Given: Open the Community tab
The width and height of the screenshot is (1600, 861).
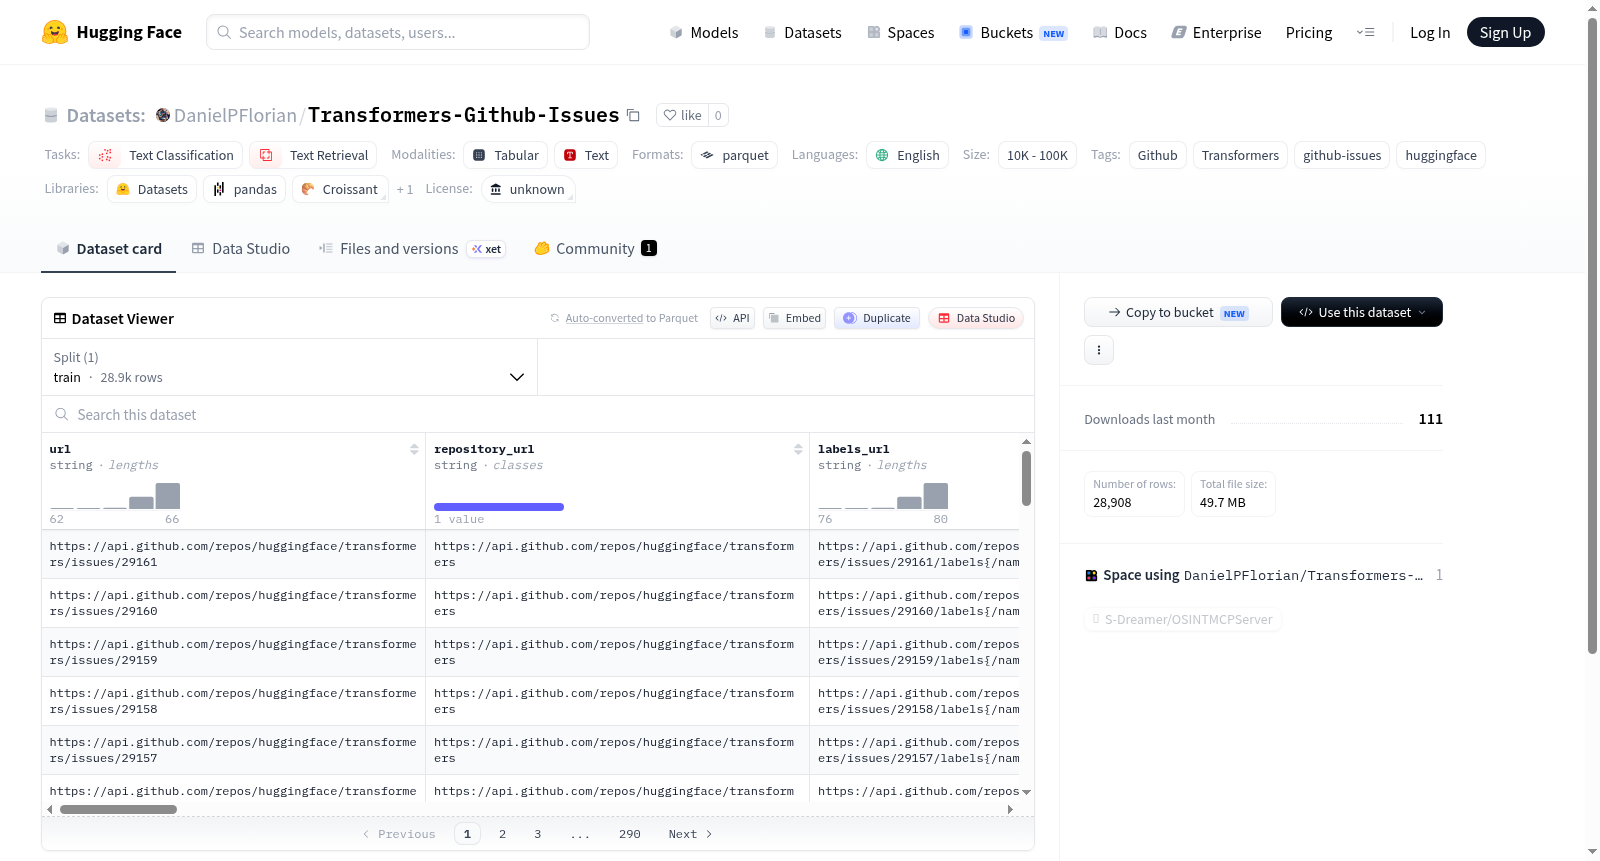Looking at the screenshot, I should point(595,249).
